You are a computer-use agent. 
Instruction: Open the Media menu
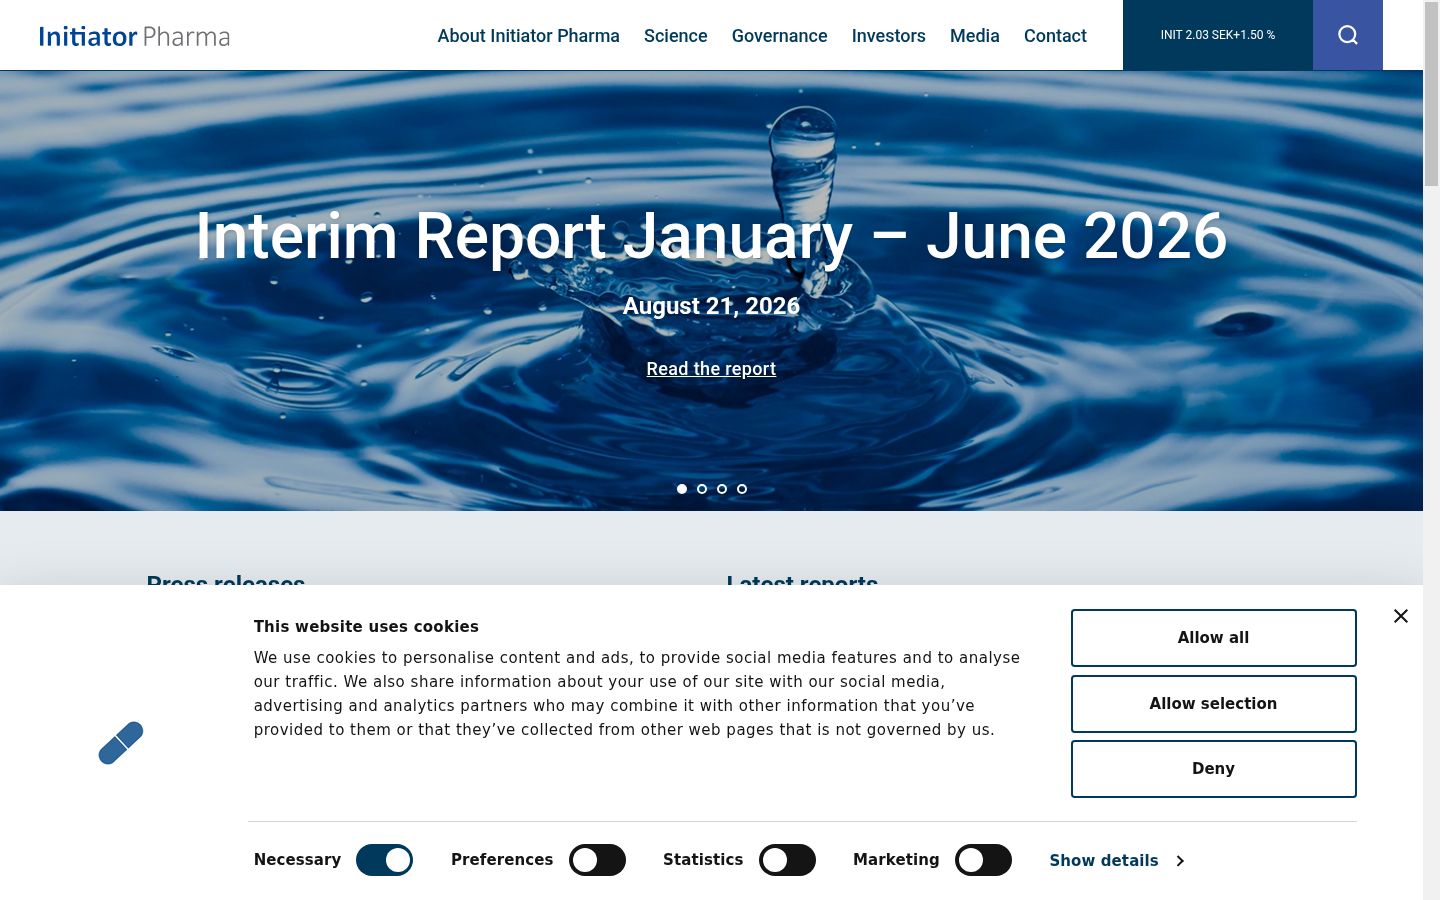(974, 36)
